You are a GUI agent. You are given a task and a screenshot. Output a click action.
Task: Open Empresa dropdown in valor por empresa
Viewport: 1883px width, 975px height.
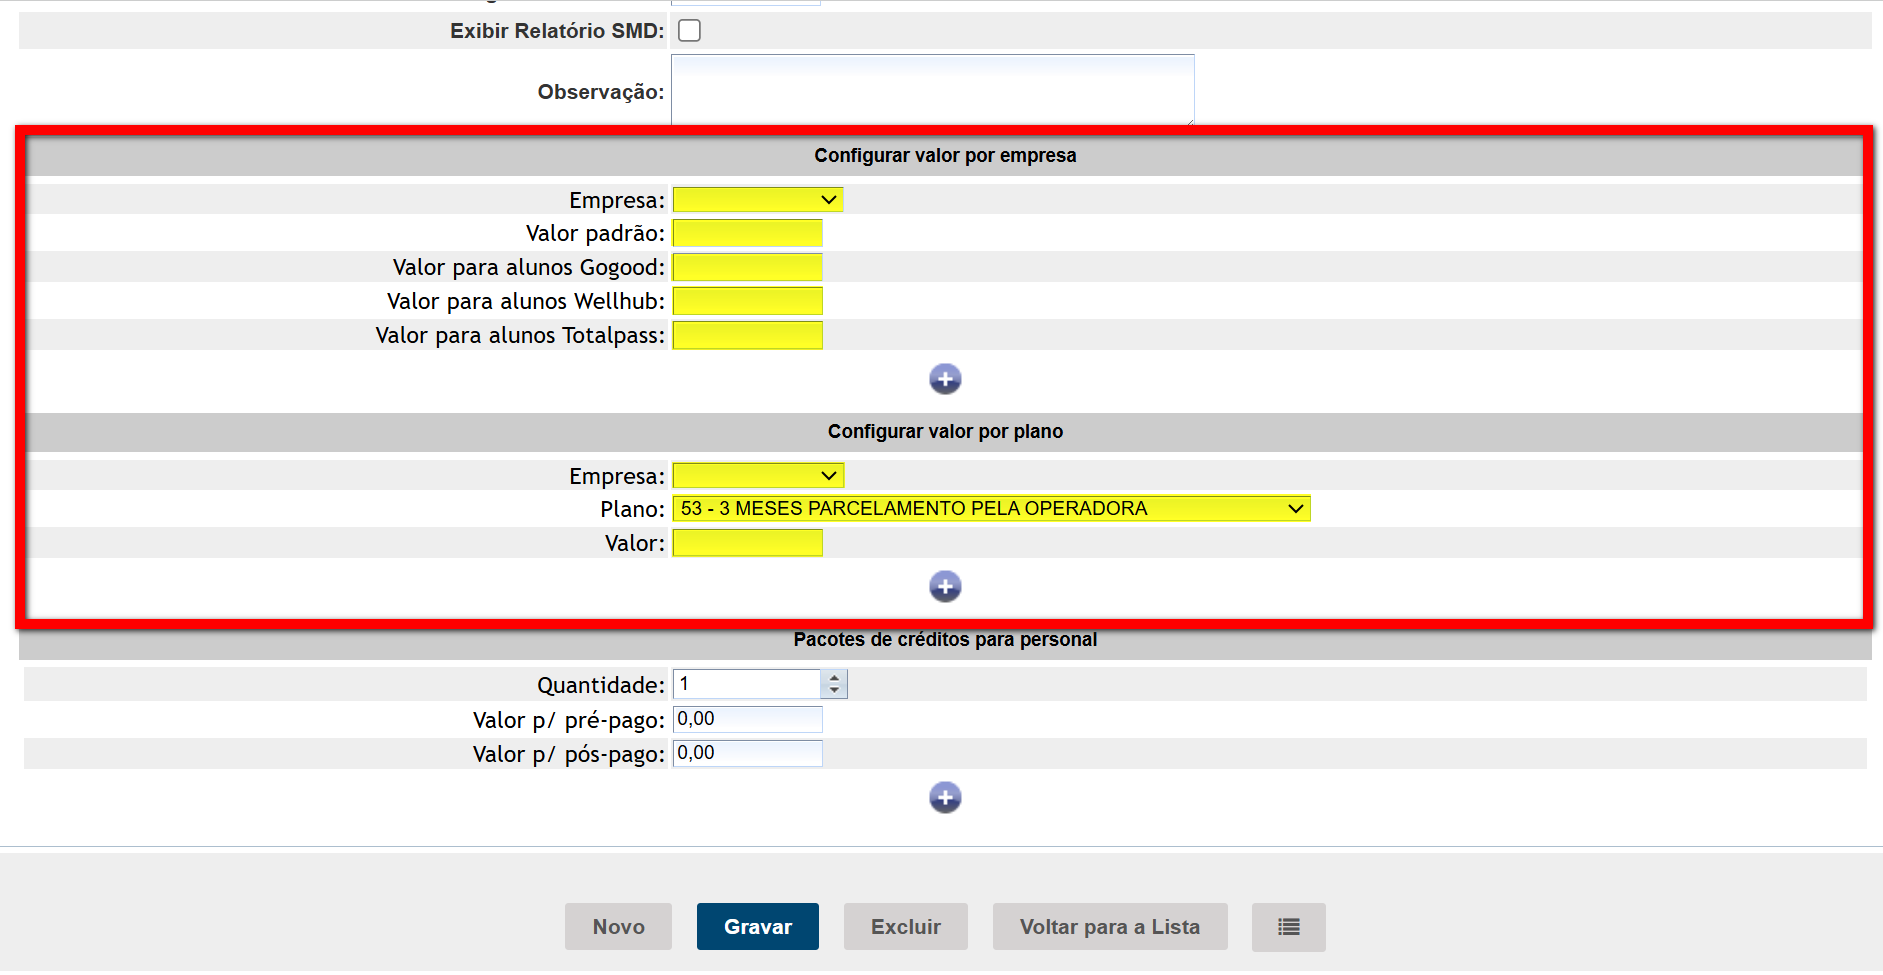(x=757, y=200)
